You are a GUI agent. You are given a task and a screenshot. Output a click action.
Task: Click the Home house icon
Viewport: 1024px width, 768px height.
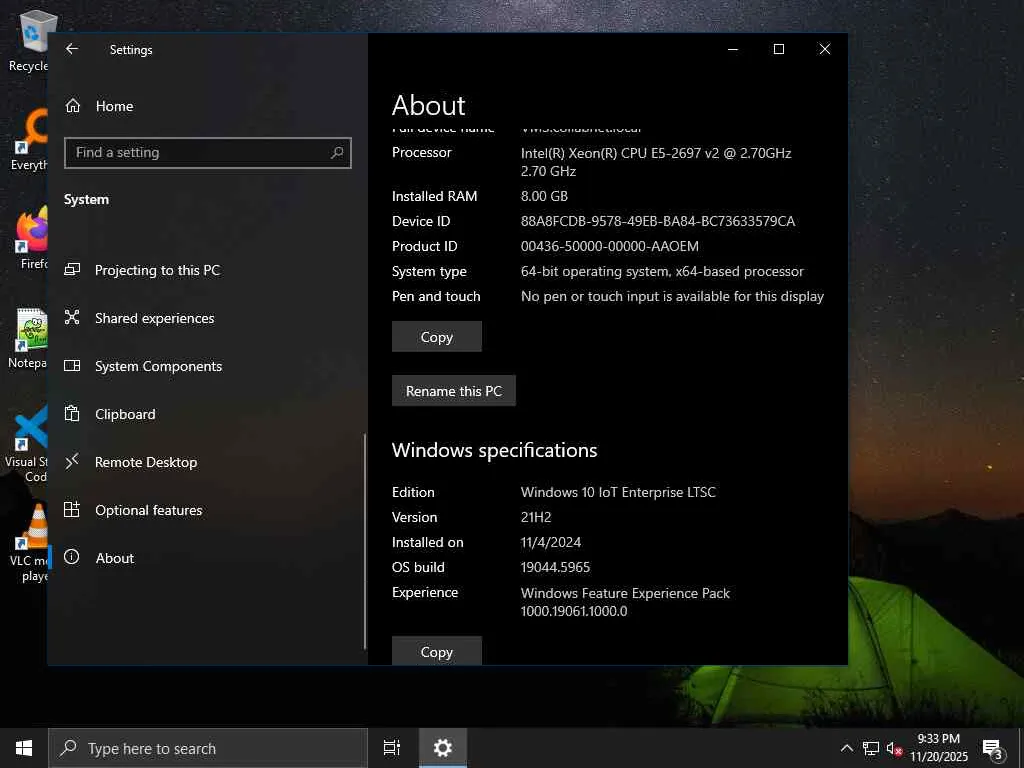pos(72,106)
